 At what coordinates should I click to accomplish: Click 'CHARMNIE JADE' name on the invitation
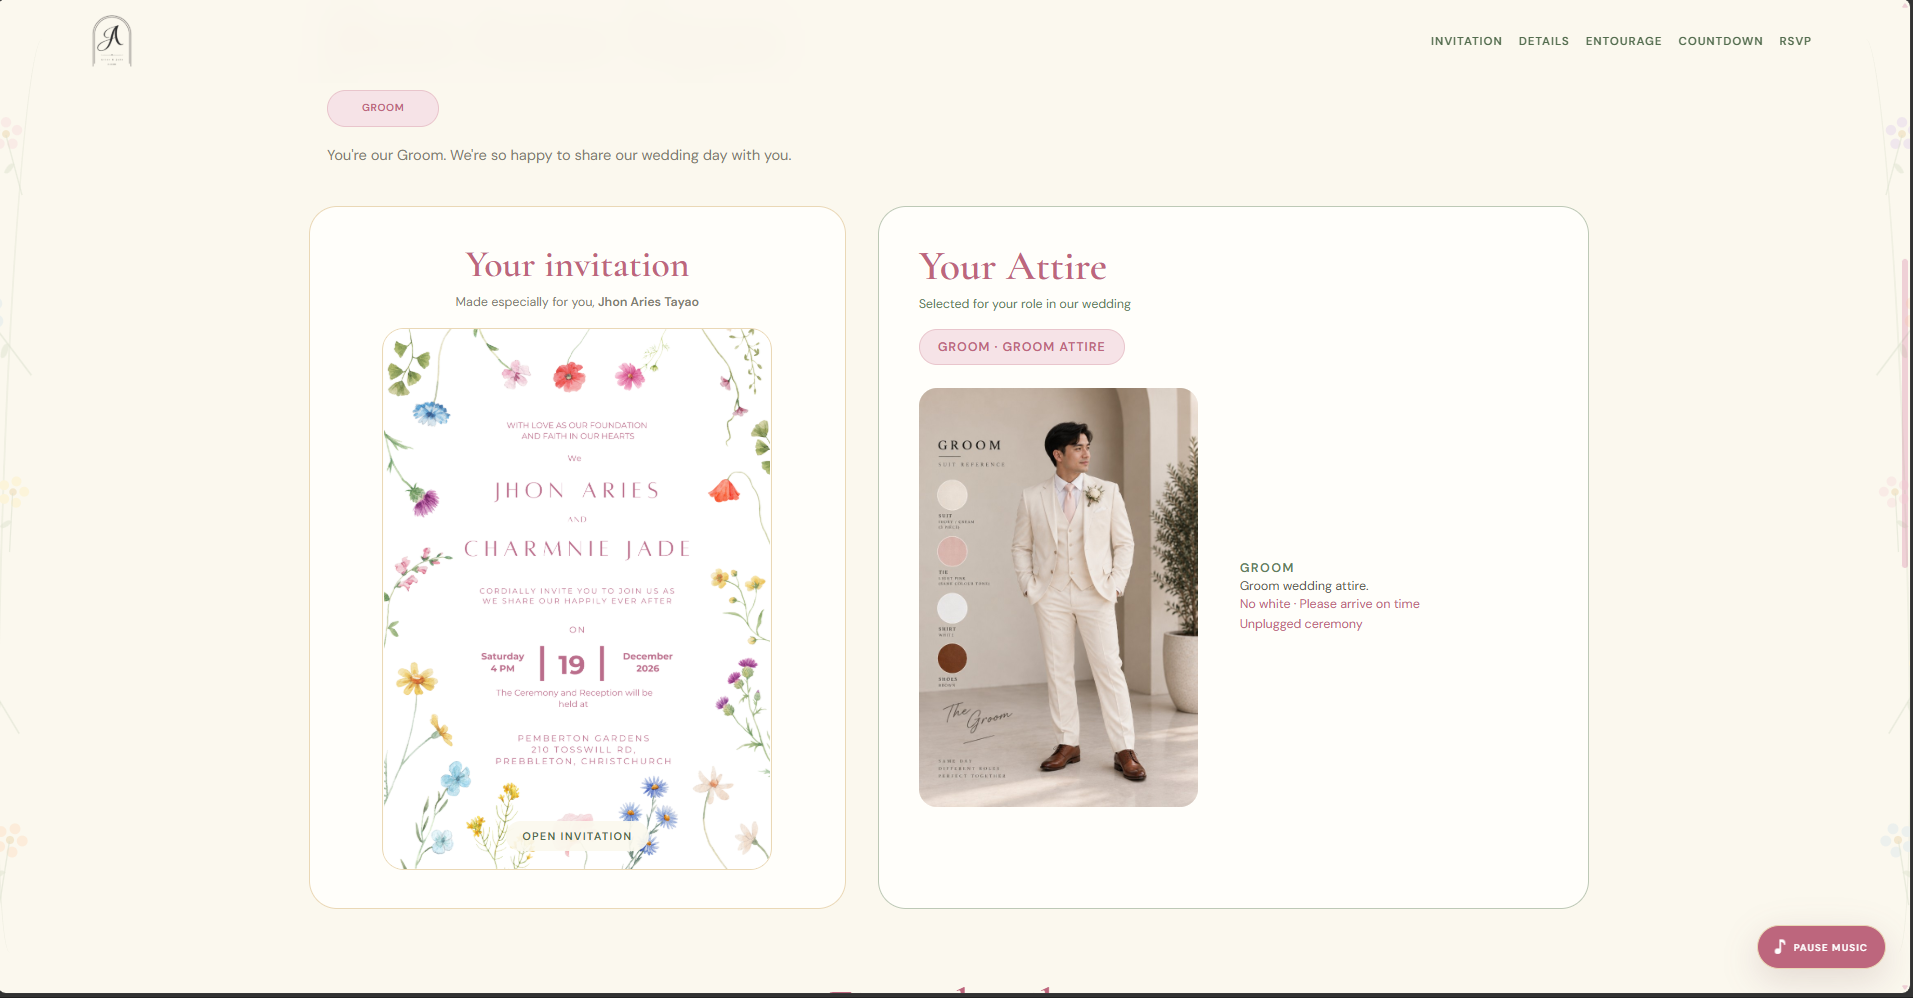pyautogui.click(x=578, y=549)
